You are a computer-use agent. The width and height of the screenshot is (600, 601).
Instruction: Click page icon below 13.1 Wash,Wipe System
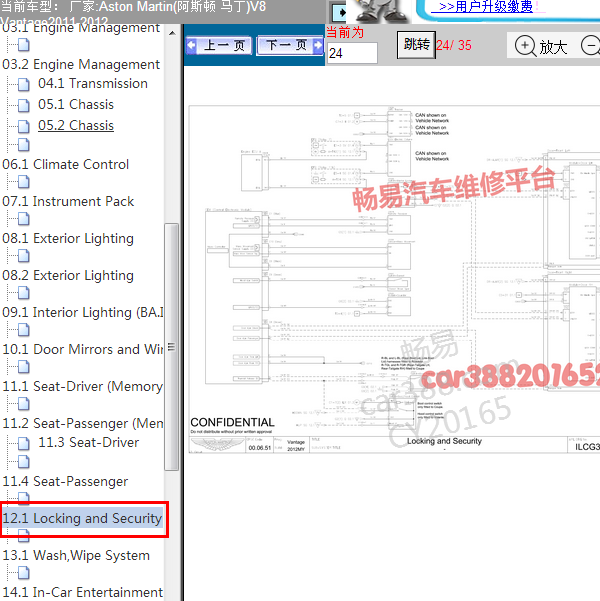point(24,573)
